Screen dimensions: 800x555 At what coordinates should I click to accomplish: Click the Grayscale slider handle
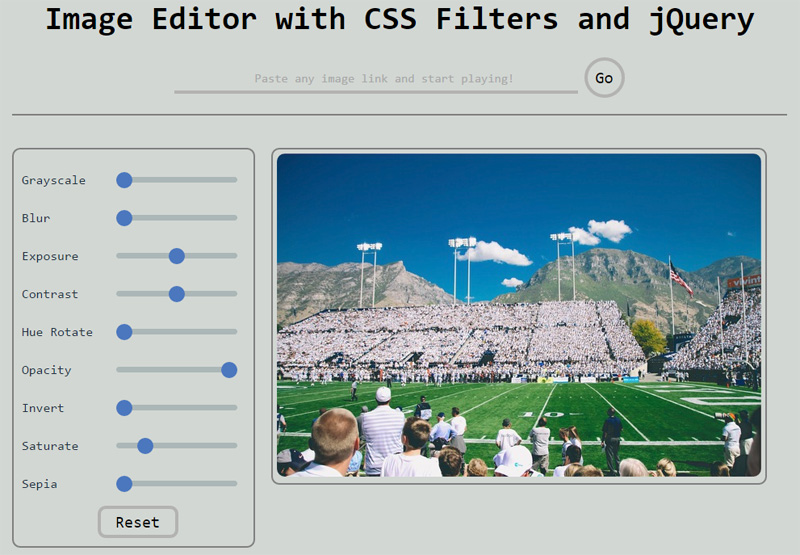click(124, 180)
